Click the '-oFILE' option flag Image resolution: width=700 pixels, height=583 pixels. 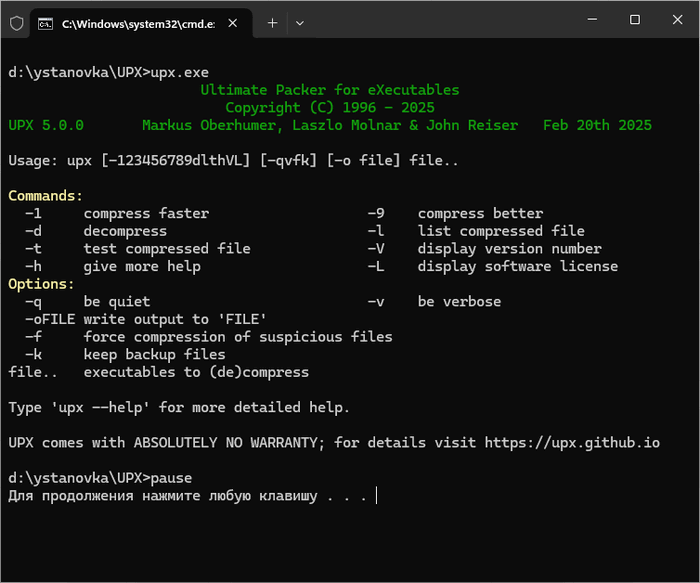tap(50, 319)
